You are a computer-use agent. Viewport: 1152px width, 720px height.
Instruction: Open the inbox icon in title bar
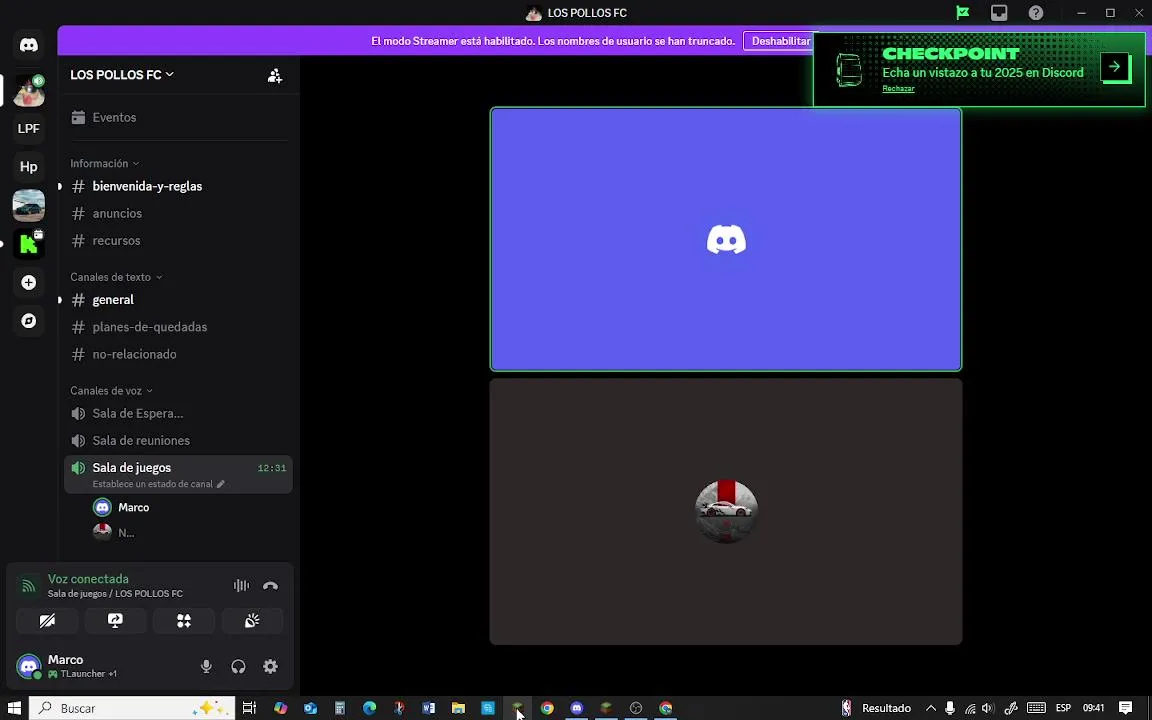coord(999,12)
